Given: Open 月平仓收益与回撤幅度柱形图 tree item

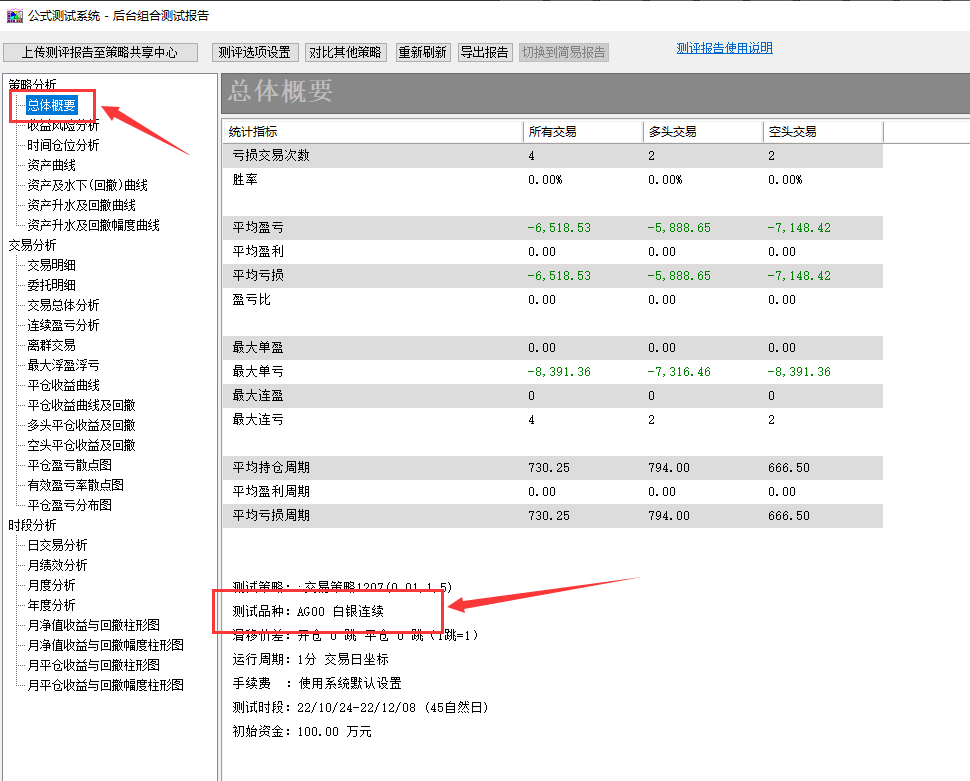Looking at the screenshot, I should 105,685.
